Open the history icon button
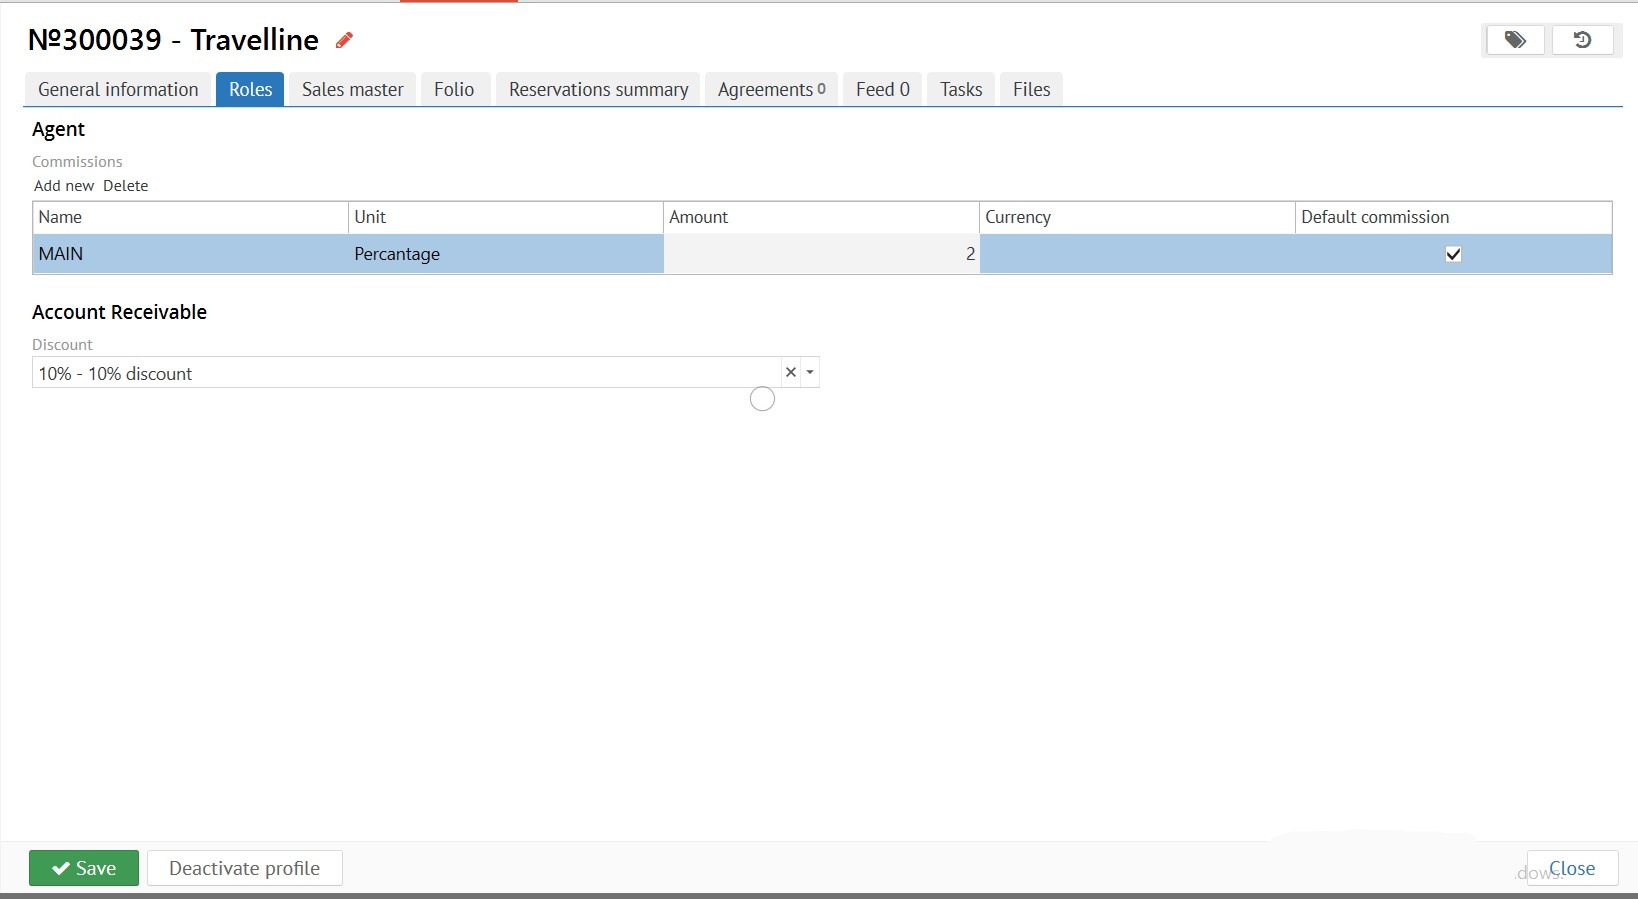The height and width of the screenshot is (899, 1638). tap(1582, 40)
